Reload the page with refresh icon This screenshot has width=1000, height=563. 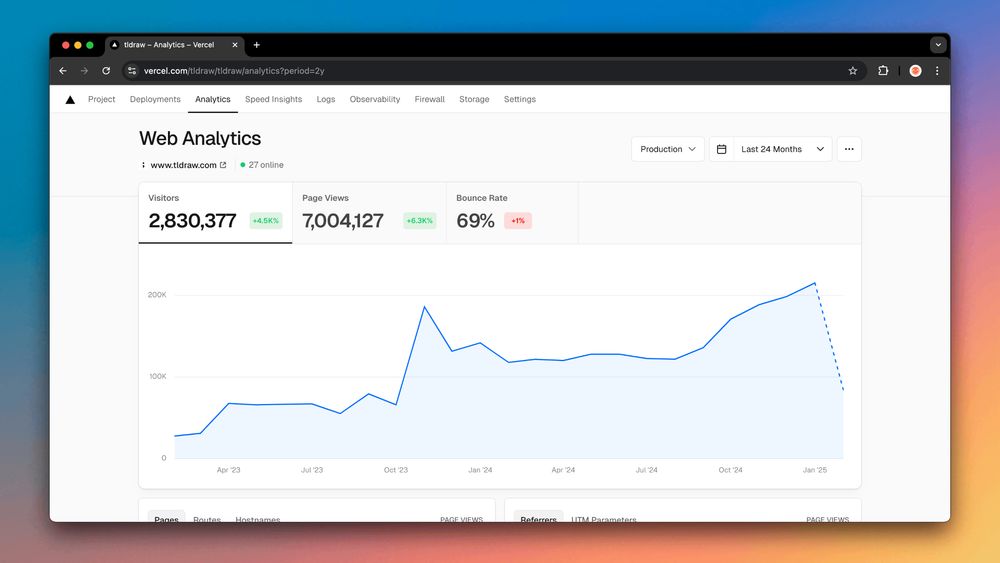tap(106, 71)
